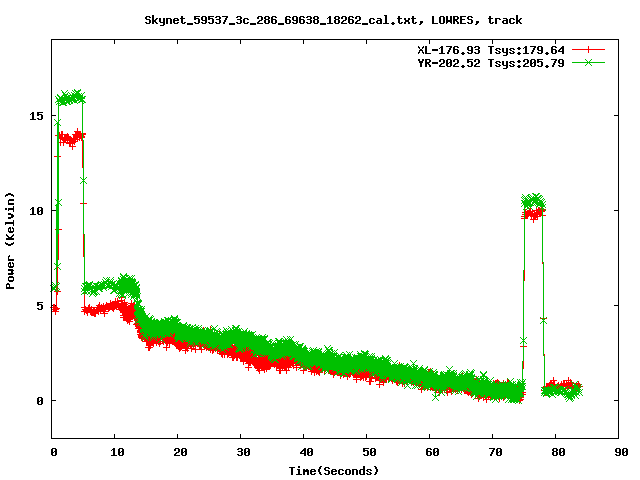Click the x-axis tick label 60
This screenshot has height=480, width=640.
[x=432, y=452]
